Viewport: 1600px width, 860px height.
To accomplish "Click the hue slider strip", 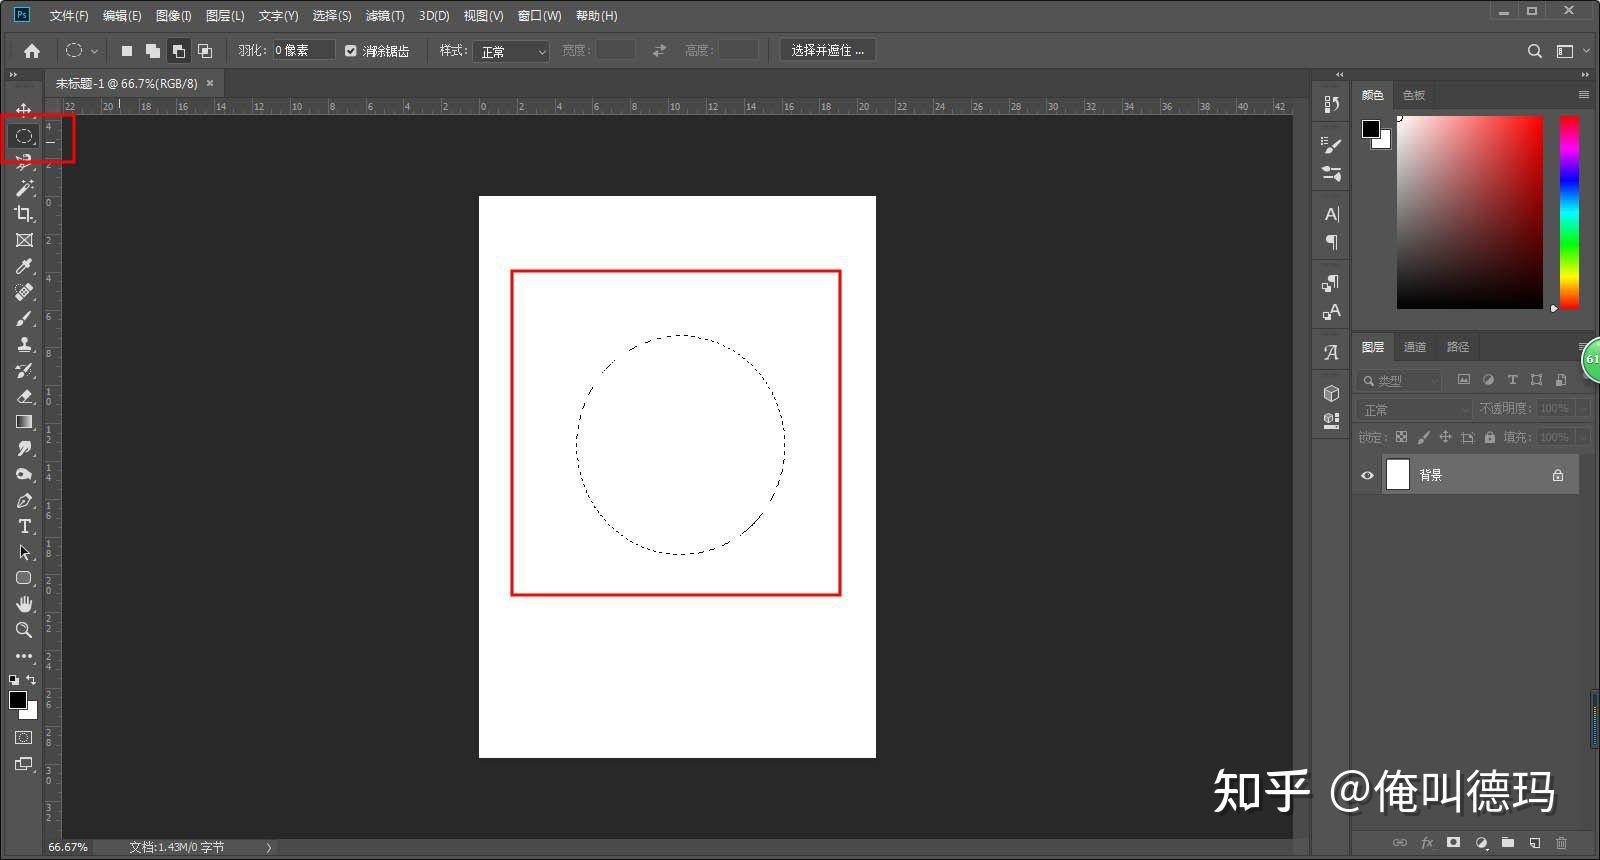I will click(1570, 212).
